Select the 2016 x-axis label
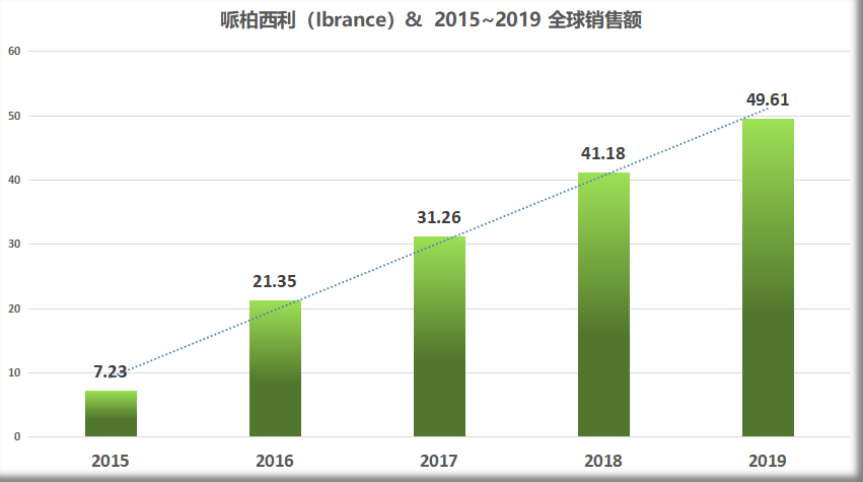Image resolution: width=863 pixels, height=482 pixels. coord(275,461)
